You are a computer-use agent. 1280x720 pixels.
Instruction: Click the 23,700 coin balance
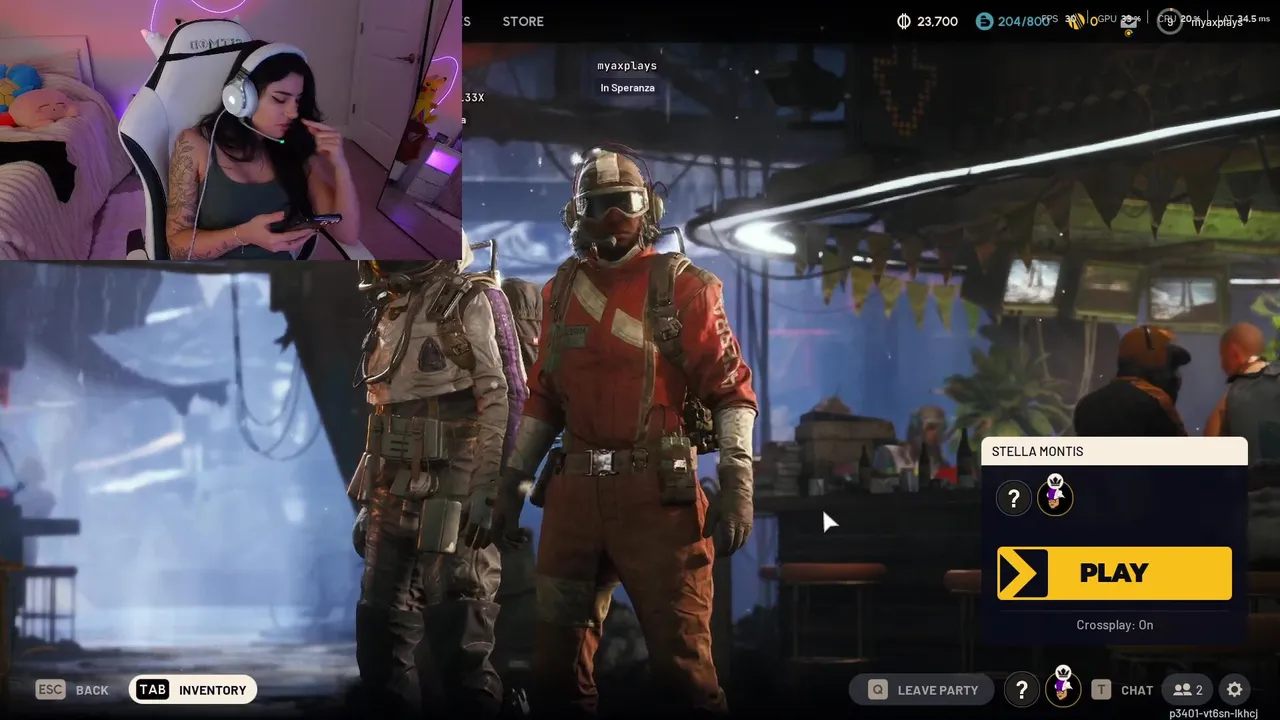pyautogui.click(x=937, y=21)
